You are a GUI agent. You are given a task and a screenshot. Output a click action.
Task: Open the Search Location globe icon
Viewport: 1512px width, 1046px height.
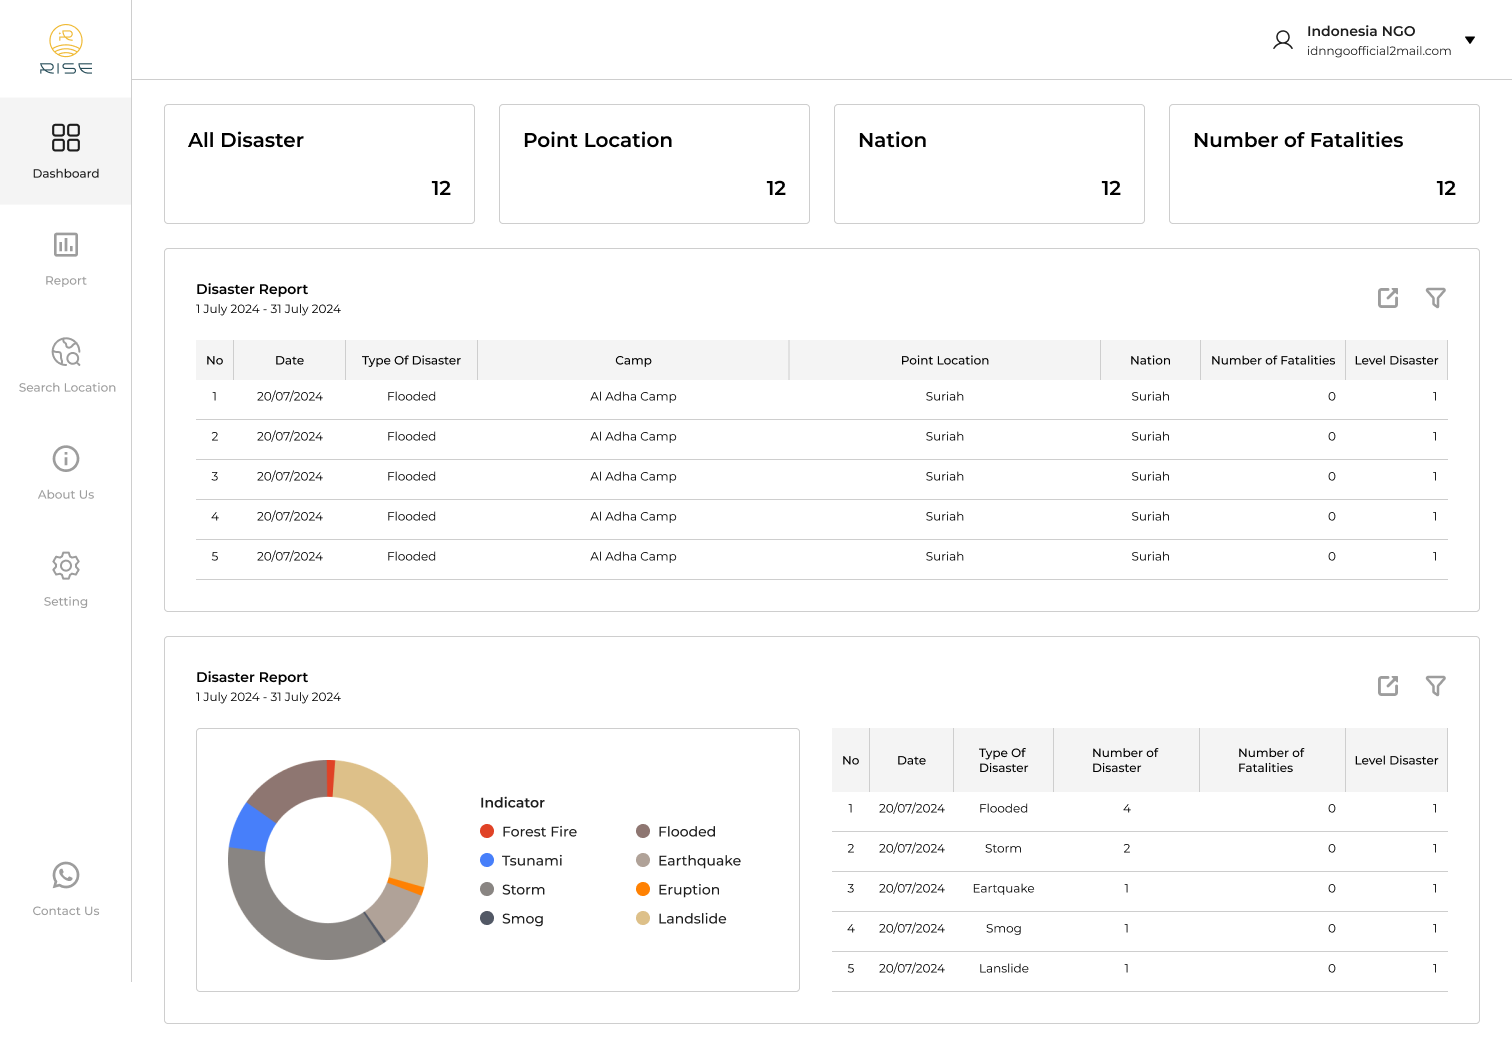click(66, 351)
